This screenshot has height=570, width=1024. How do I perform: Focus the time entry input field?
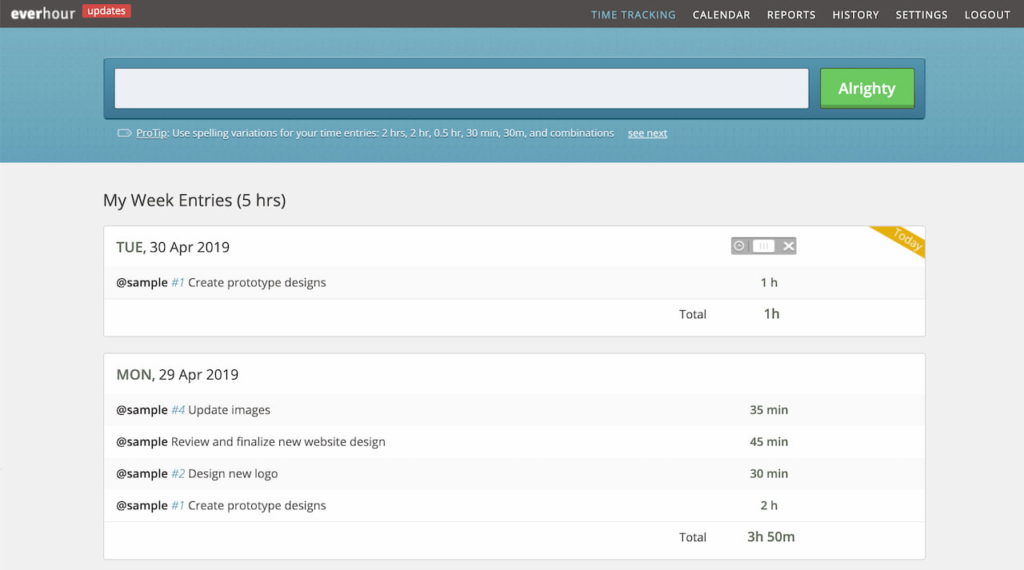pyautogui.click(x=461, y=88)
